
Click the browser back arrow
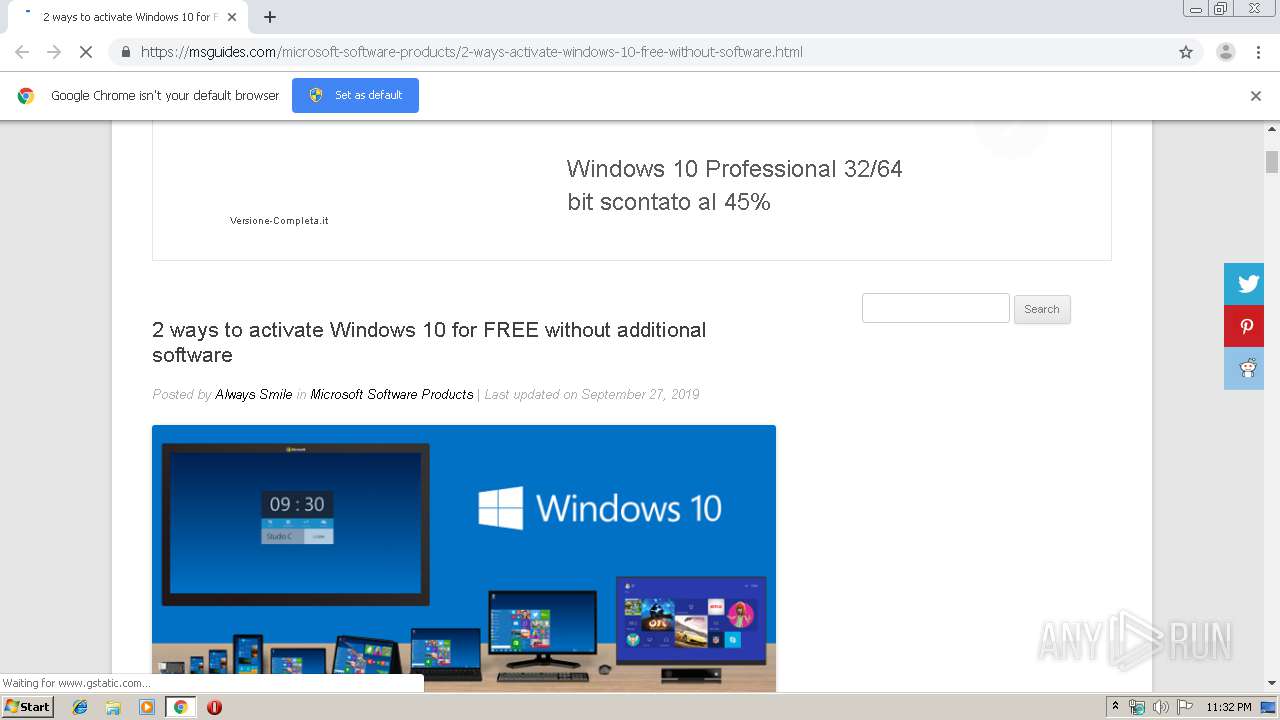[22, 52]
